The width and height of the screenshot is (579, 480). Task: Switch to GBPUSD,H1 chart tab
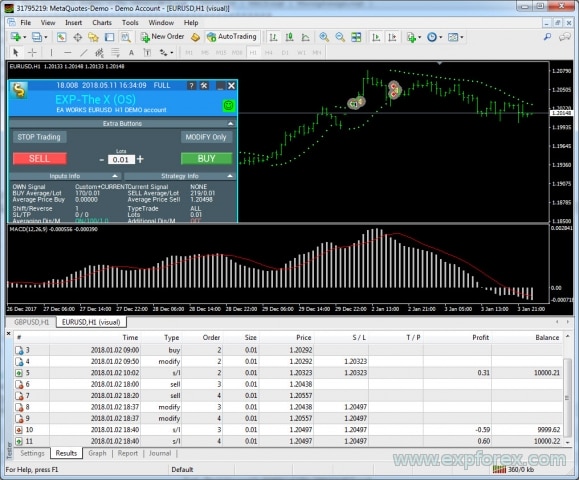tap(32, 322)
